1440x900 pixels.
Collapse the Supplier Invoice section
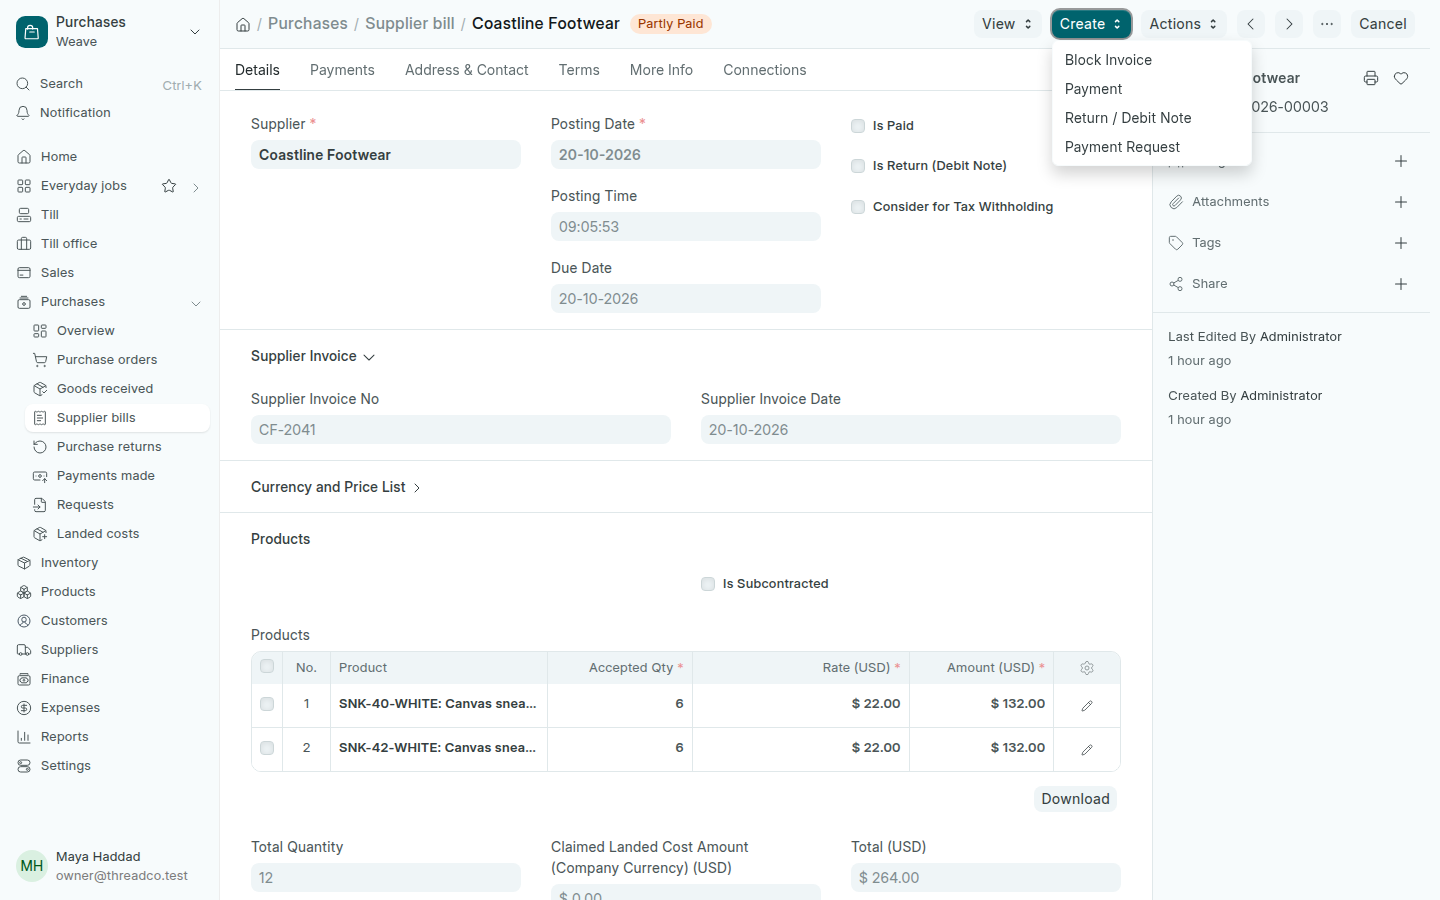point(313,357)
